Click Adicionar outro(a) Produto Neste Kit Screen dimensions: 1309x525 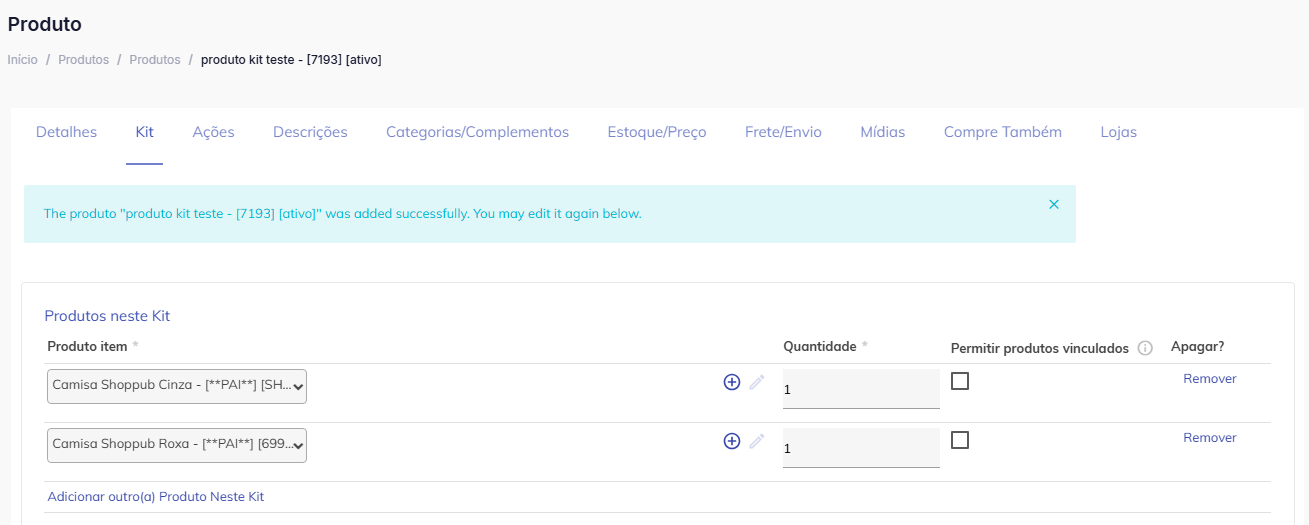155,497
